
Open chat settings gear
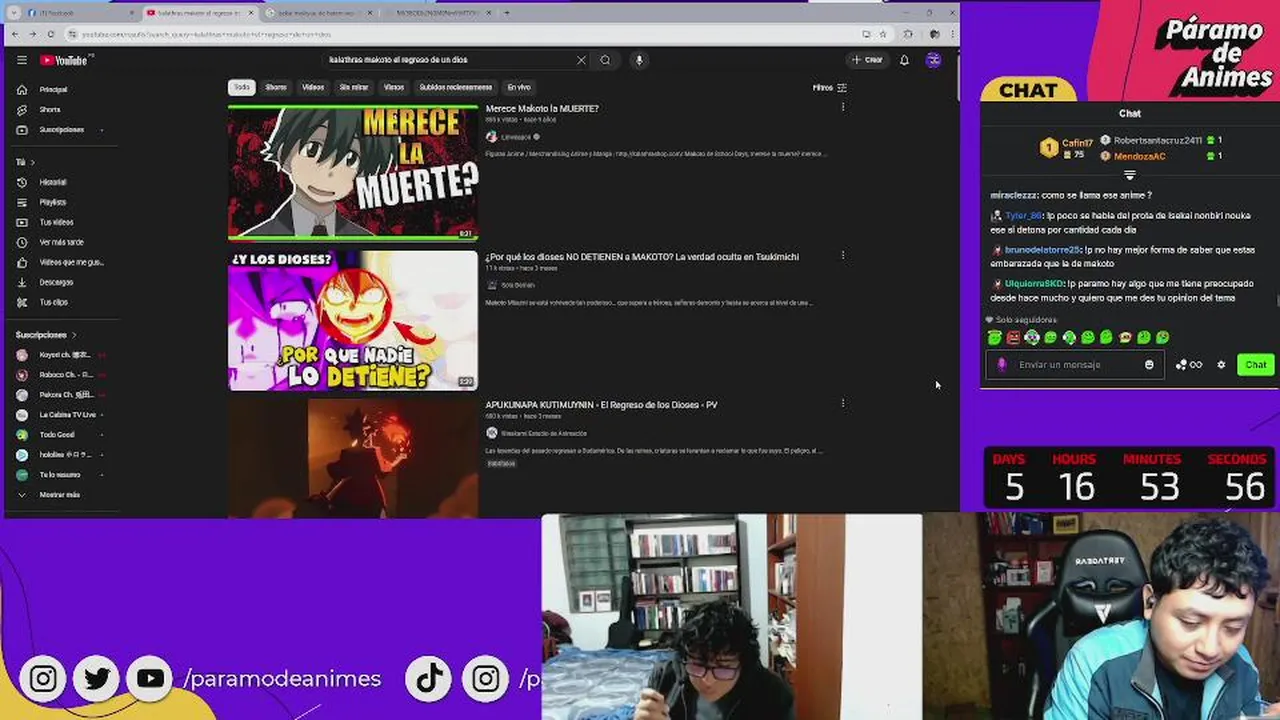point(1221,365)
